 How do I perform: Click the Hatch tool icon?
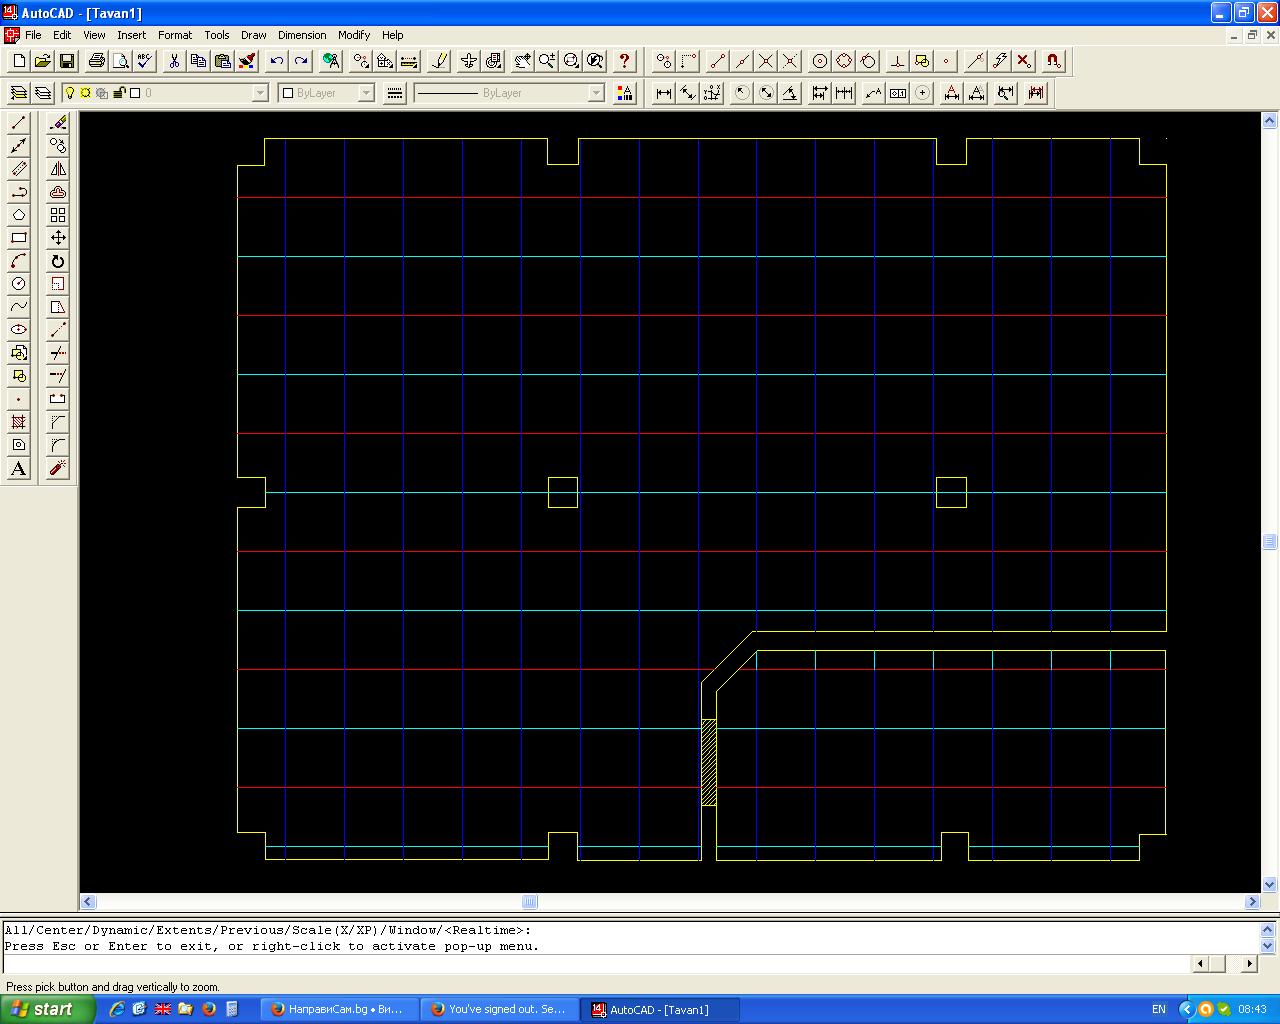pyautogui.click(x=18, y=422)
